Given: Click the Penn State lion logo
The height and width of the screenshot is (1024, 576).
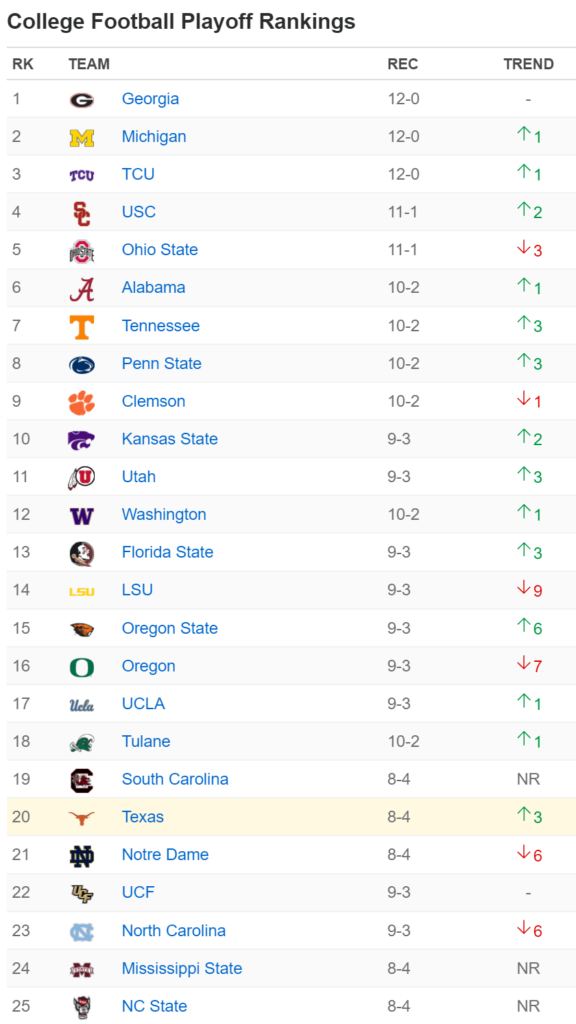Looking at the screenshot, I should pyautogui.click(x=82, y=364).
